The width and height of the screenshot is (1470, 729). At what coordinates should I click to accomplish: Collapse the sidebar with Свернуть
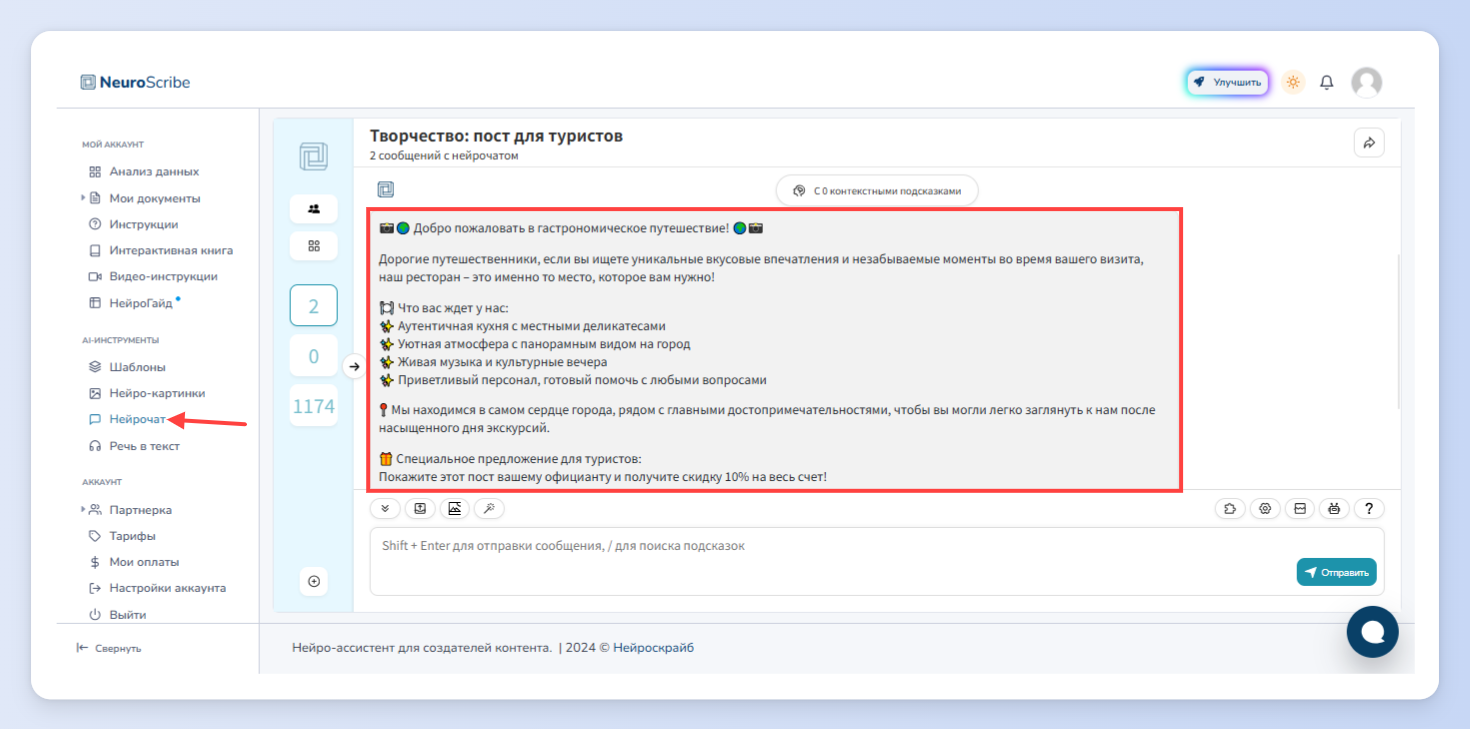pyautogui.click(x=109, y=648)
